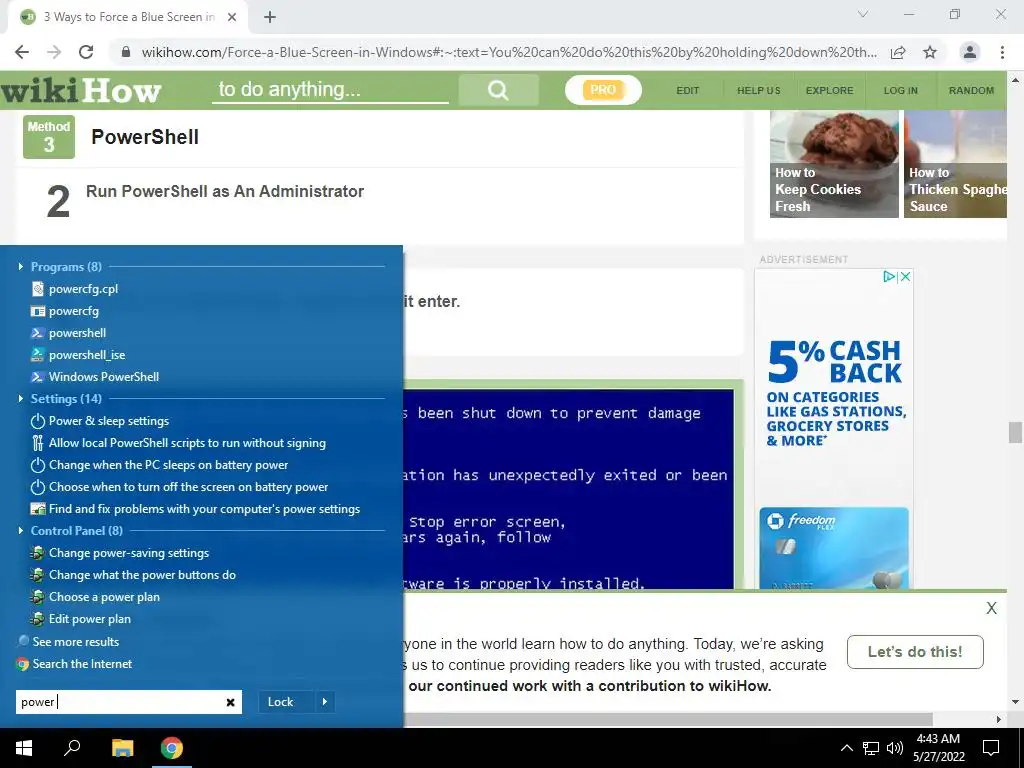
Task: Open Find and fix power problems troubleshooter
Action: pos(195,509)
